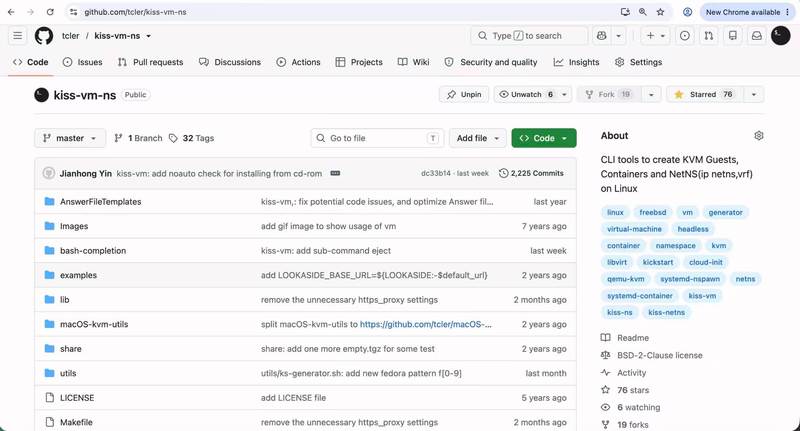Open the Wiki tab
The image size is (800, 431).
tap(414, 62)
